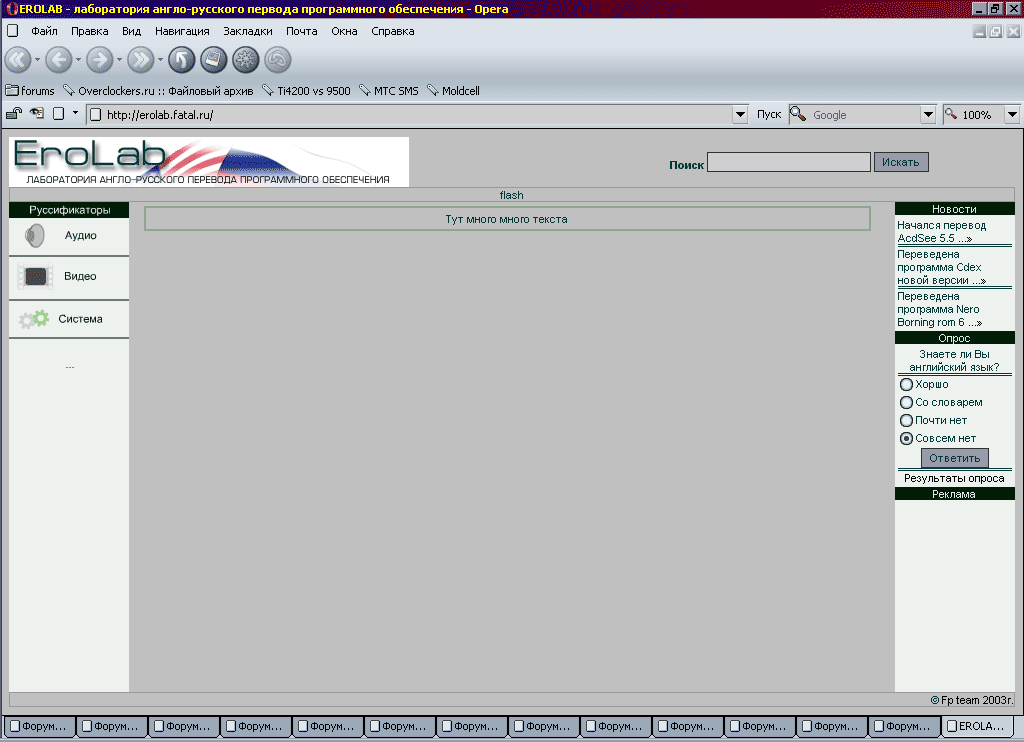Open the Результаты опроса link
1024x742 pixels.
click(954, 478)
